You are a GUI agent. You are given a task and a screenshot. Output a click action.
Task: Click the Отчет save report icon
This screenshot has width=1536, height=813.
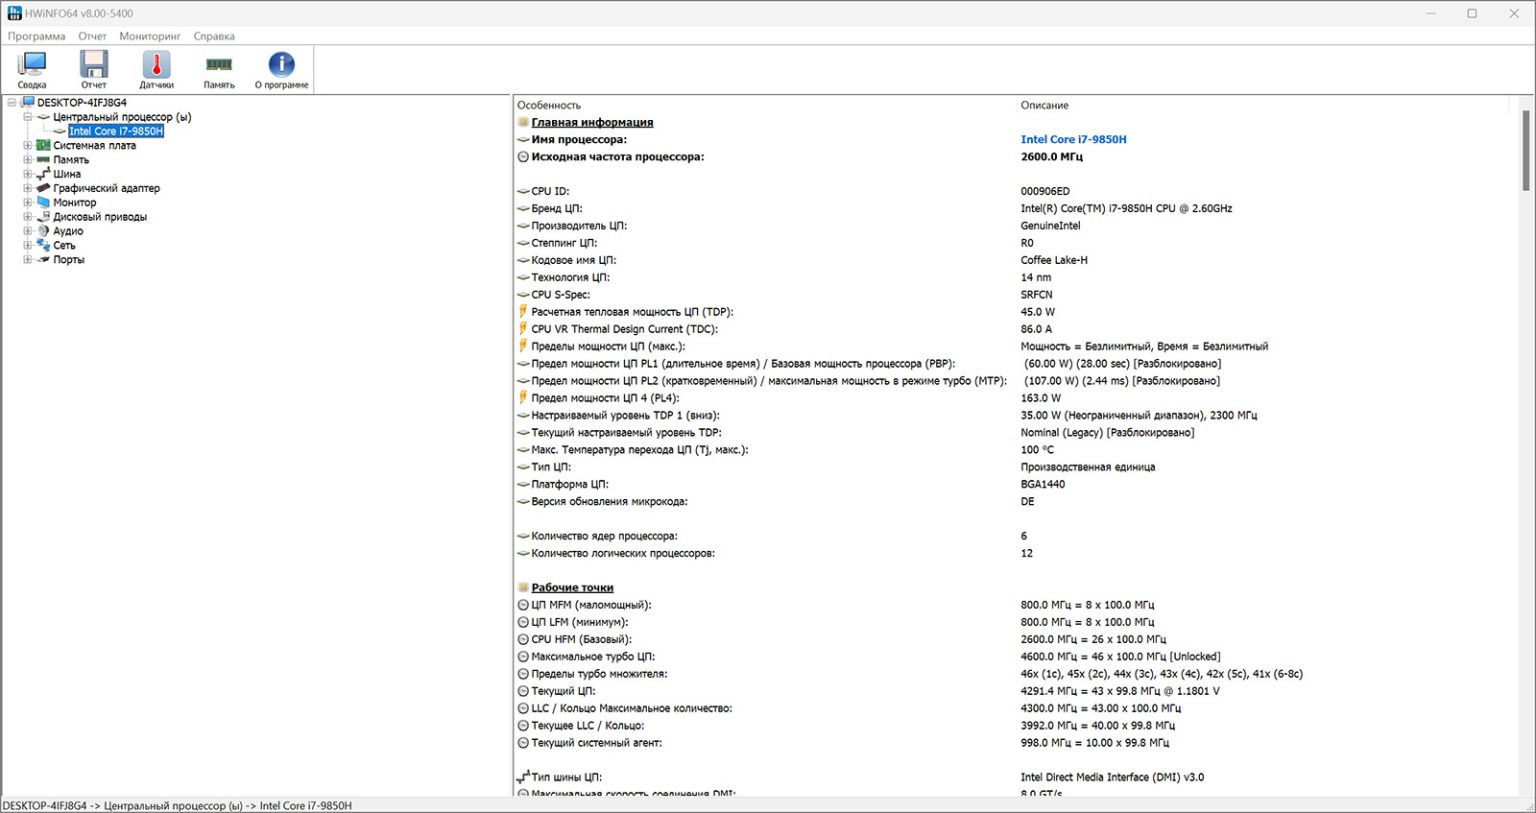(x=94, y=66)
